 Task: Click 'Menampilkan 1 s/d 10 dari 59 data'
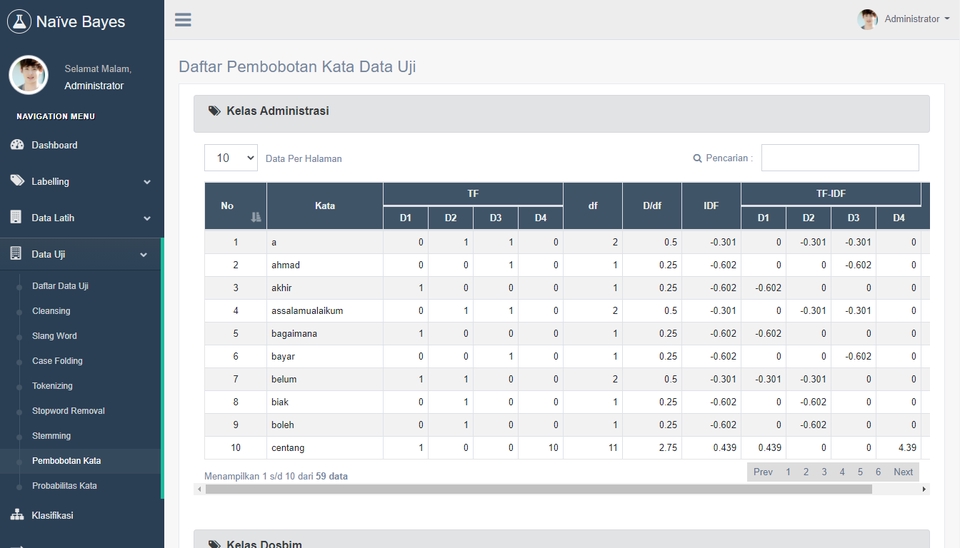[x=276, y=476]
